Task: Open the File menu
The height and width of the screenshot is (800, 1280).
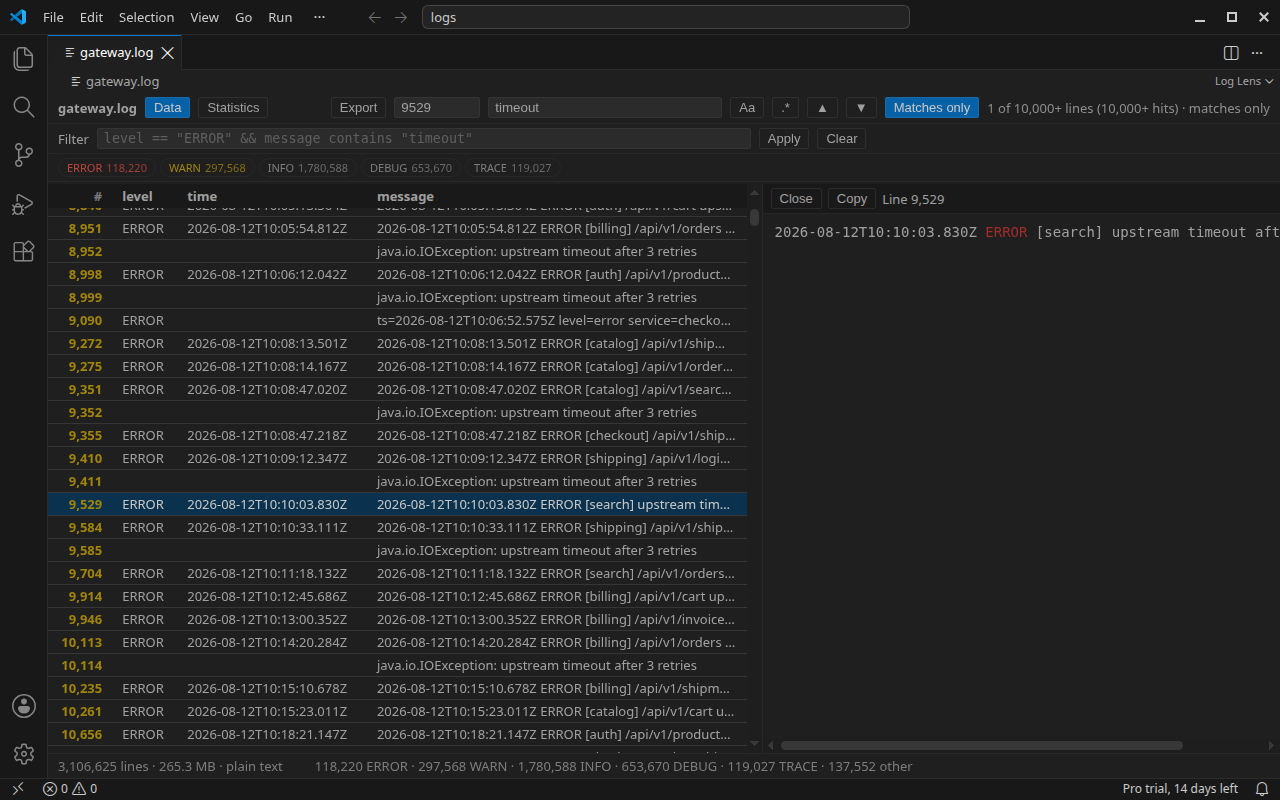Action: 53,17
